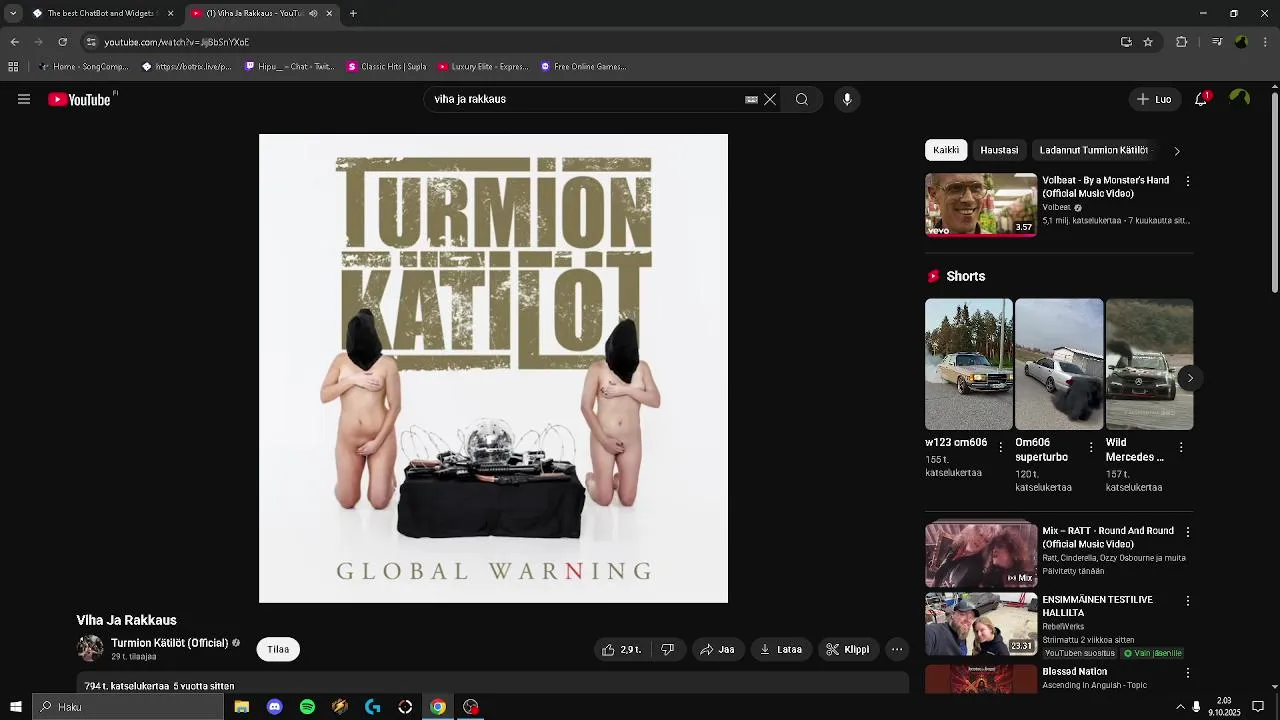Open w123 om606 short thumbnail
This screenshot has height=720, width=1280.
tap(968, 364)
